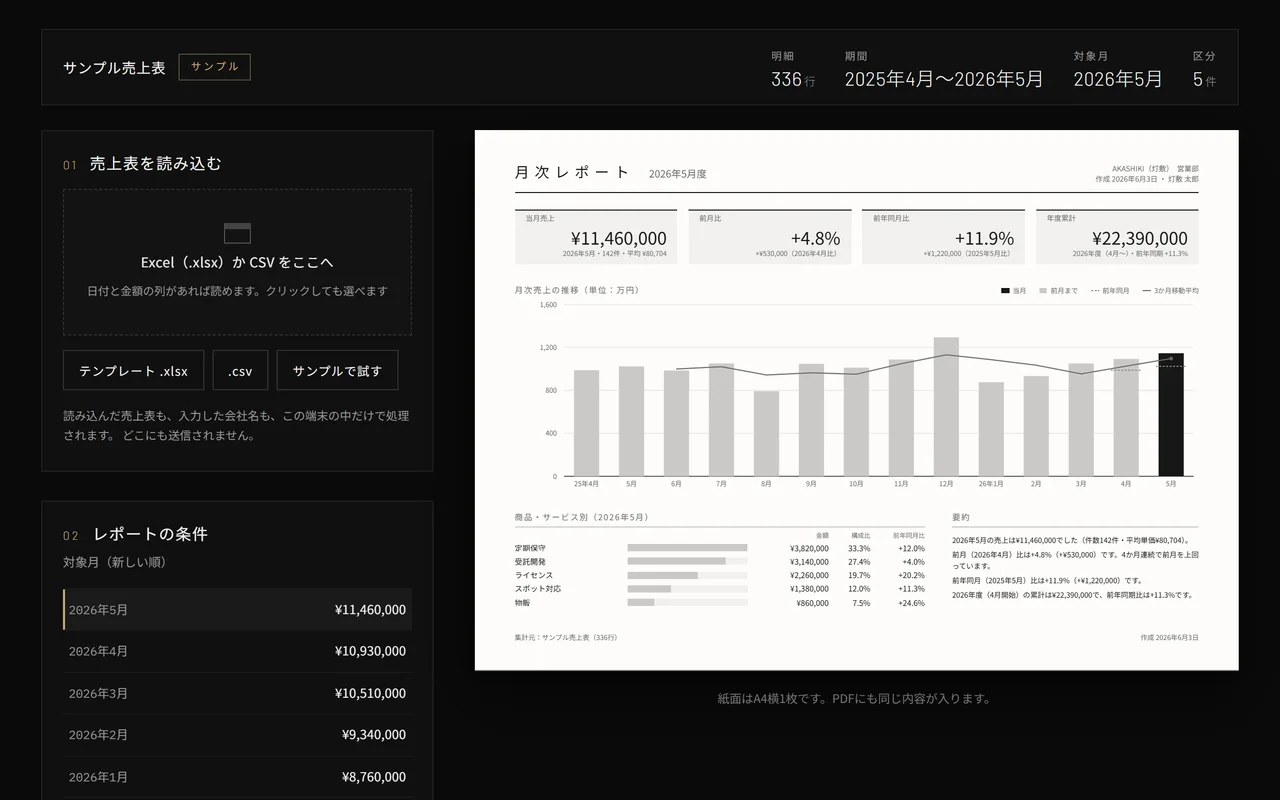Click the 27.4% composition value for 受託開発
Image resolution: width=1280 pixels, height=800 pixels.
pos(859,562)
